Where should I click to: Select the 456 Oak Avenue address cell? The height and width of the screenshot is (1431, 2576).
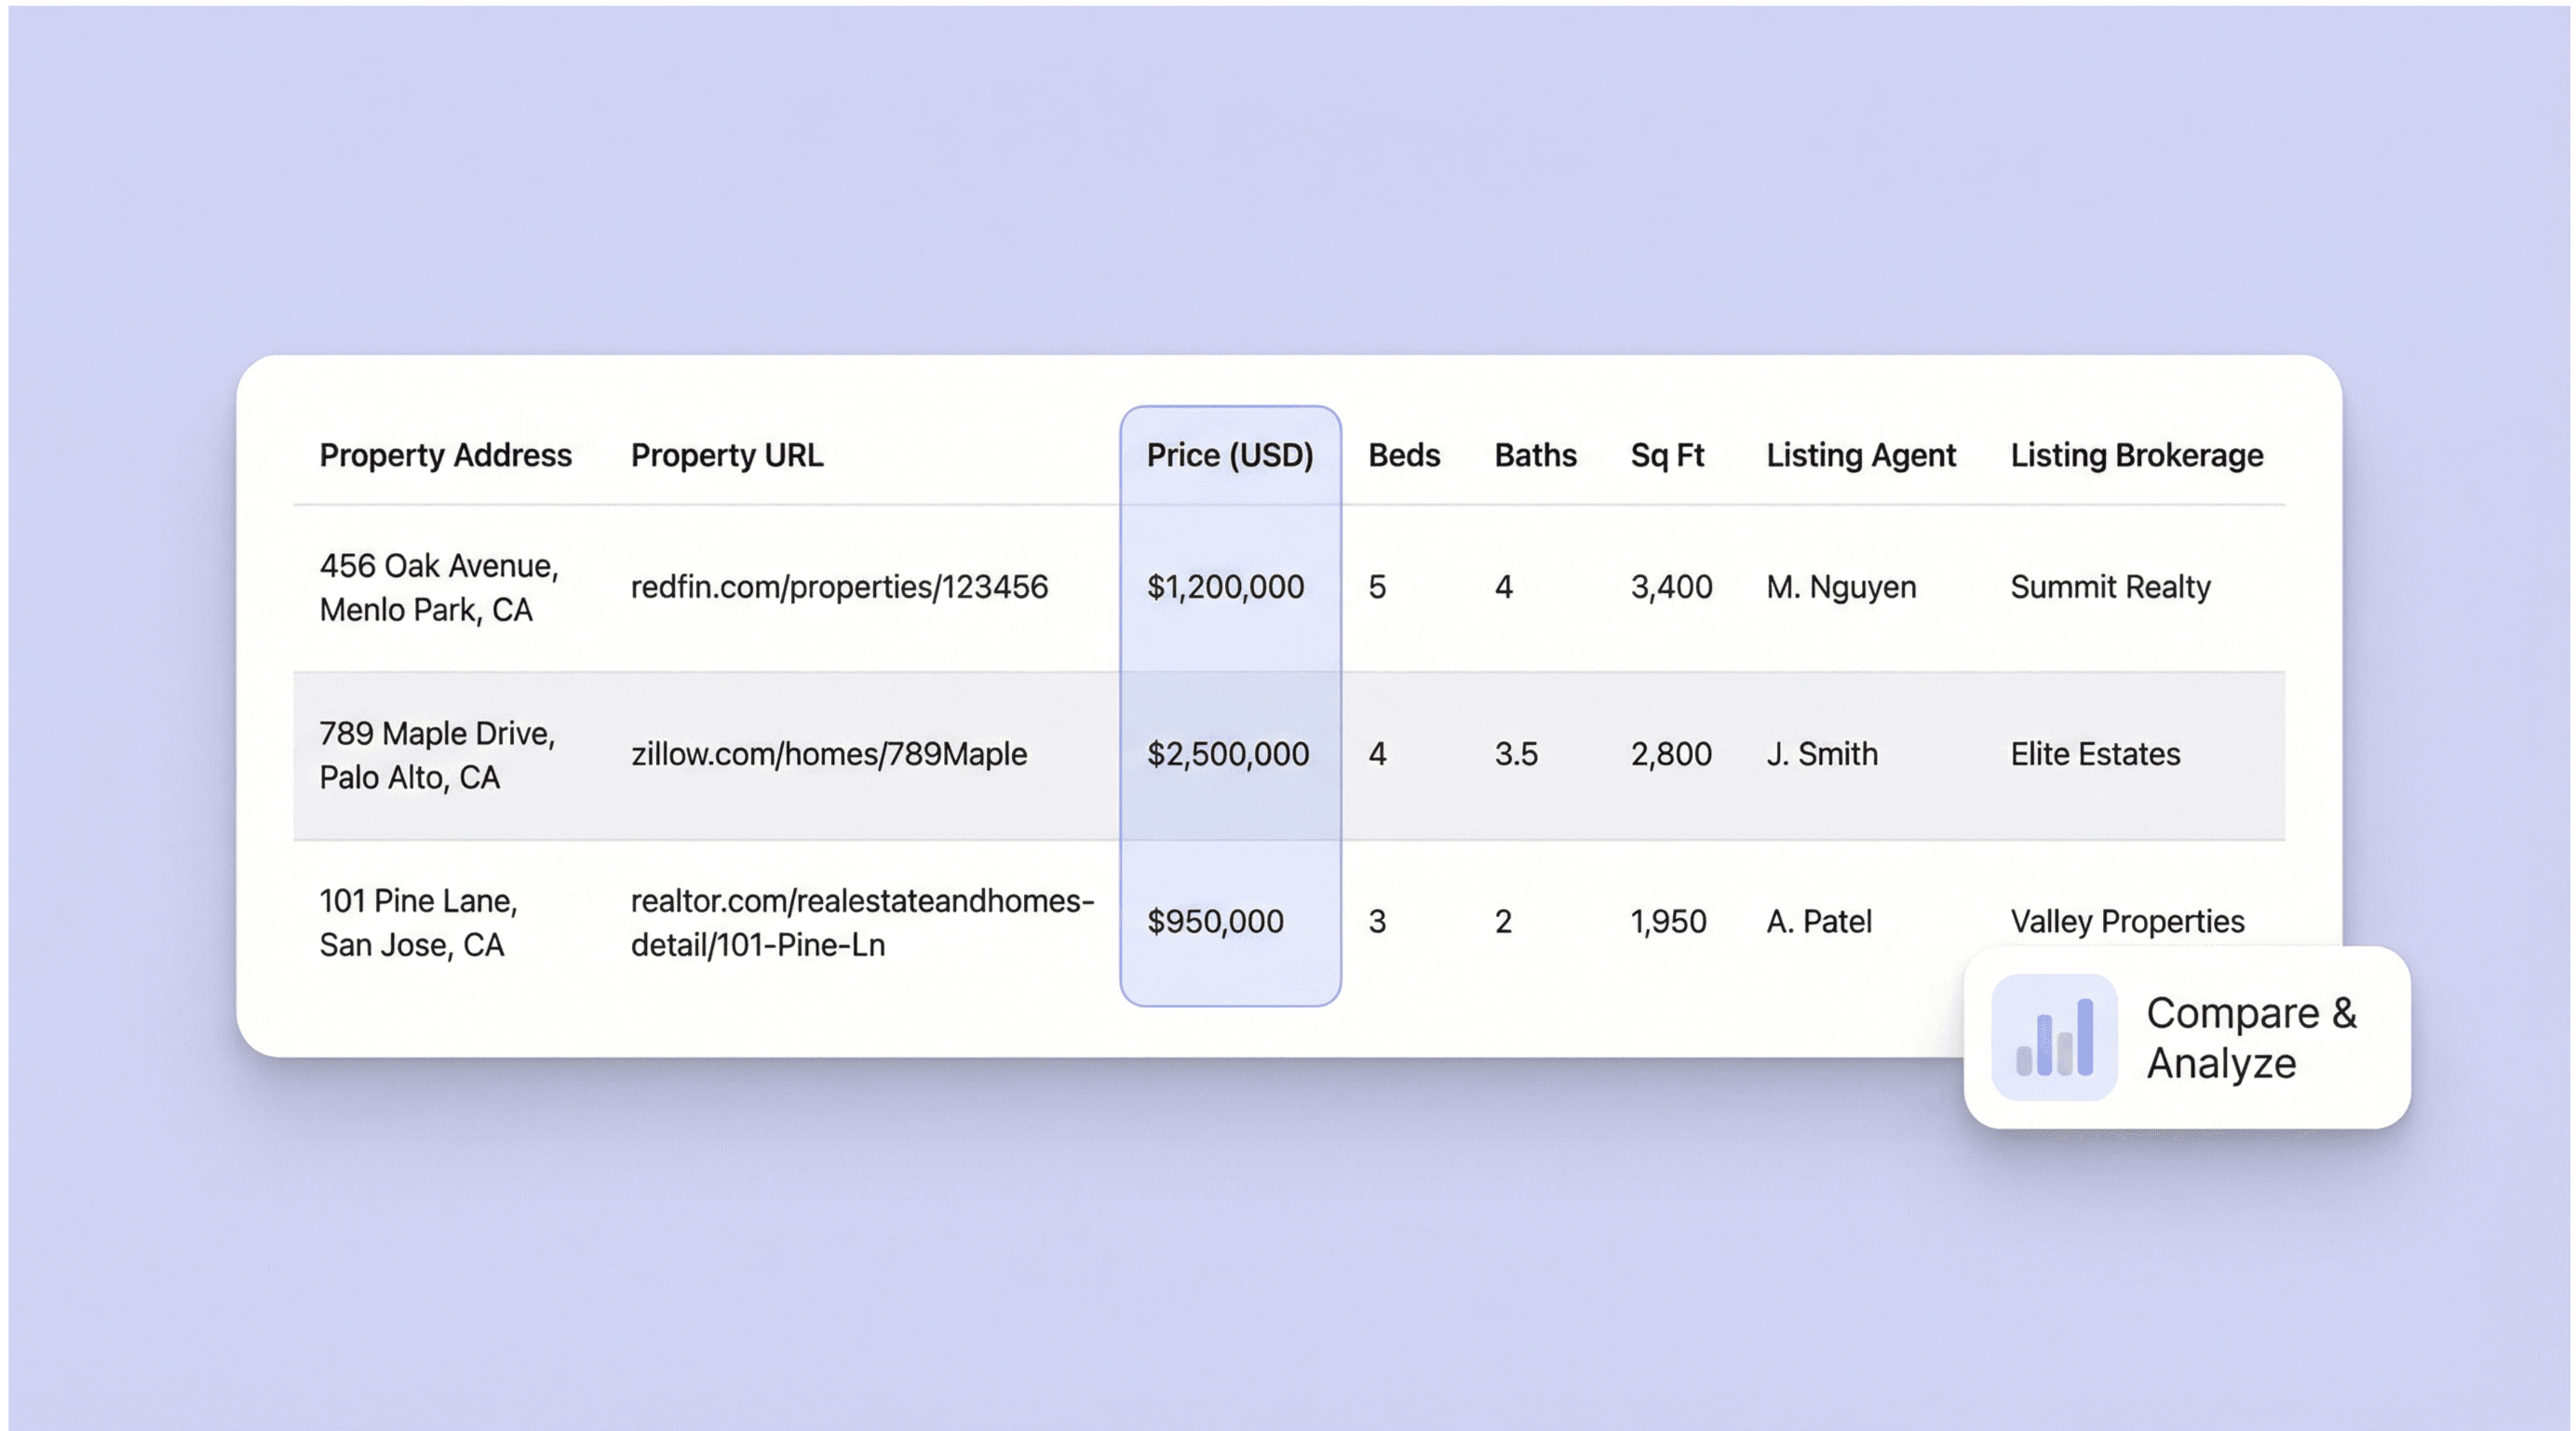pos(438,588)
